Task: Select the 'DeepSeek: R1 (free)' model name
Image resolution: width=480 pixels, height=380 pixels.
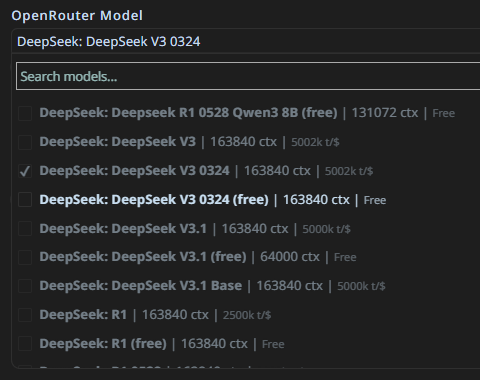Action: click(x=103, y=344)
